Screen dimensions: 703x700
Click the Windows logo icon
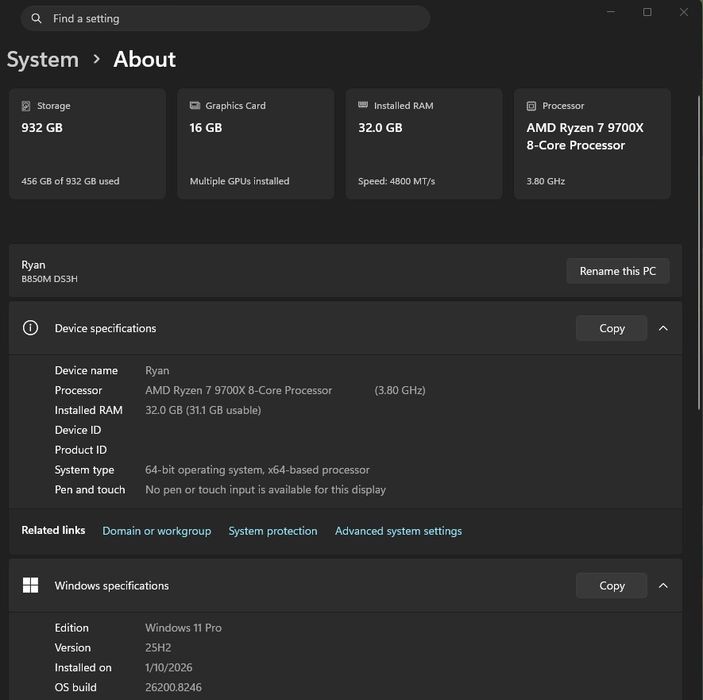[30, 585]
